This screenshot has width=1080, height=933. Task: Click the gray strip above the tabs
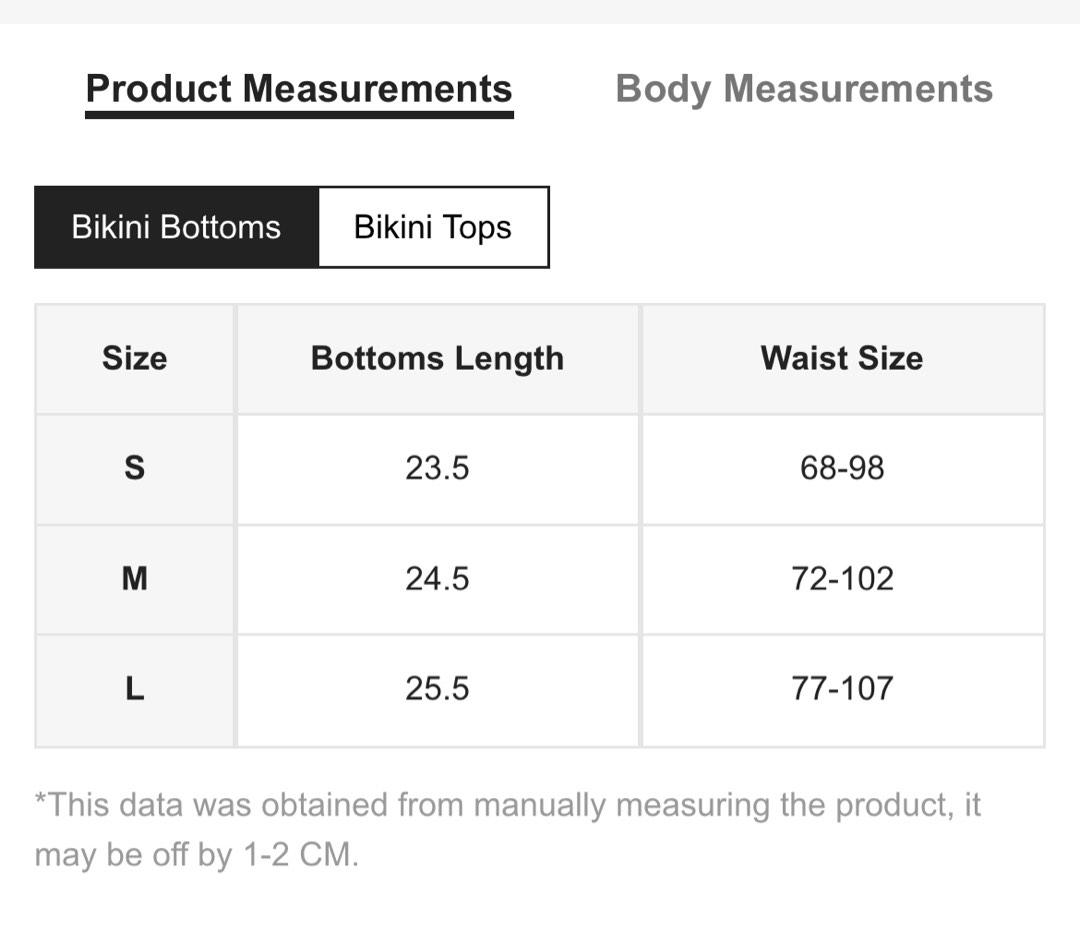coord(540,12)
